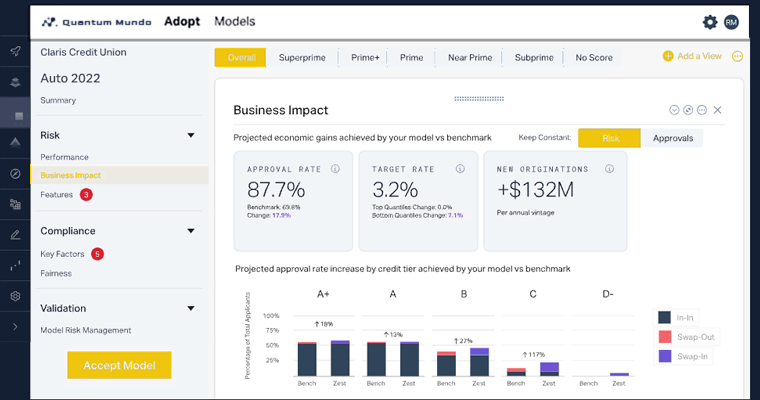760x400 pixels.
Task: Collapse the Risk section
Action: (x=191, y=135)
